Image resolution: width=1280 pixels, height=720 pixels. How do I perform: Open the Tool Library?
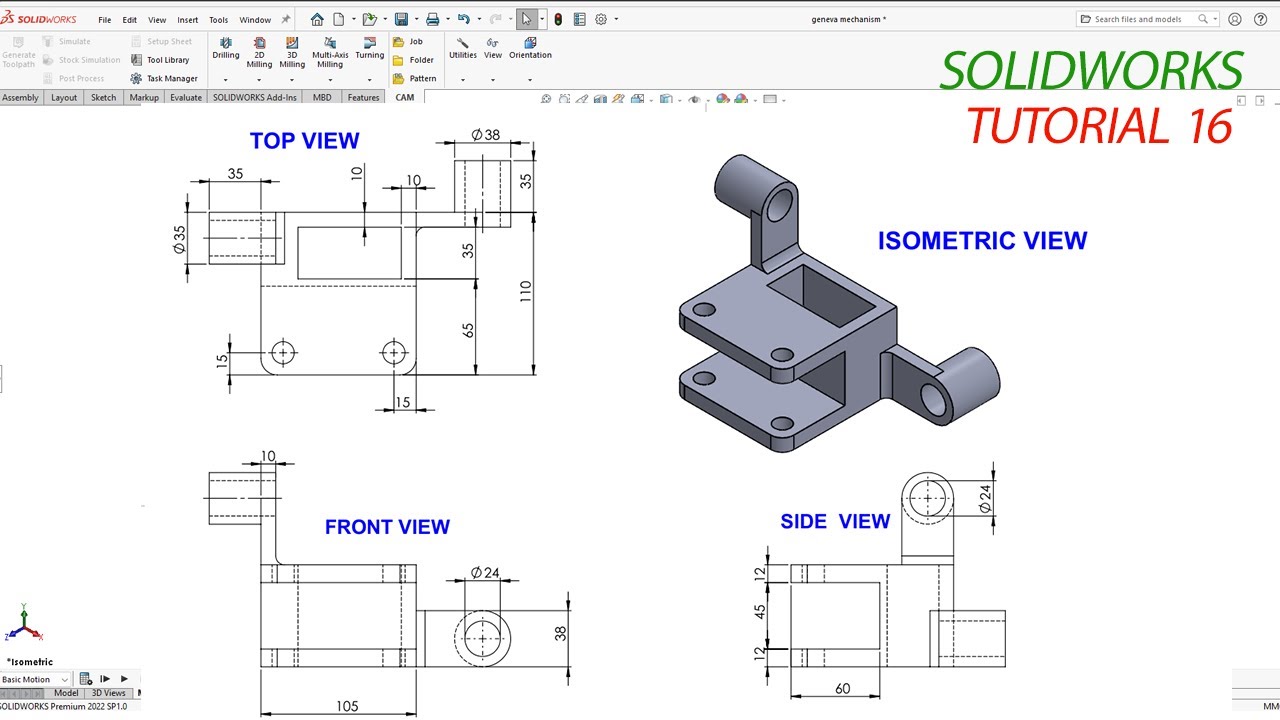[x=160, y=60]
